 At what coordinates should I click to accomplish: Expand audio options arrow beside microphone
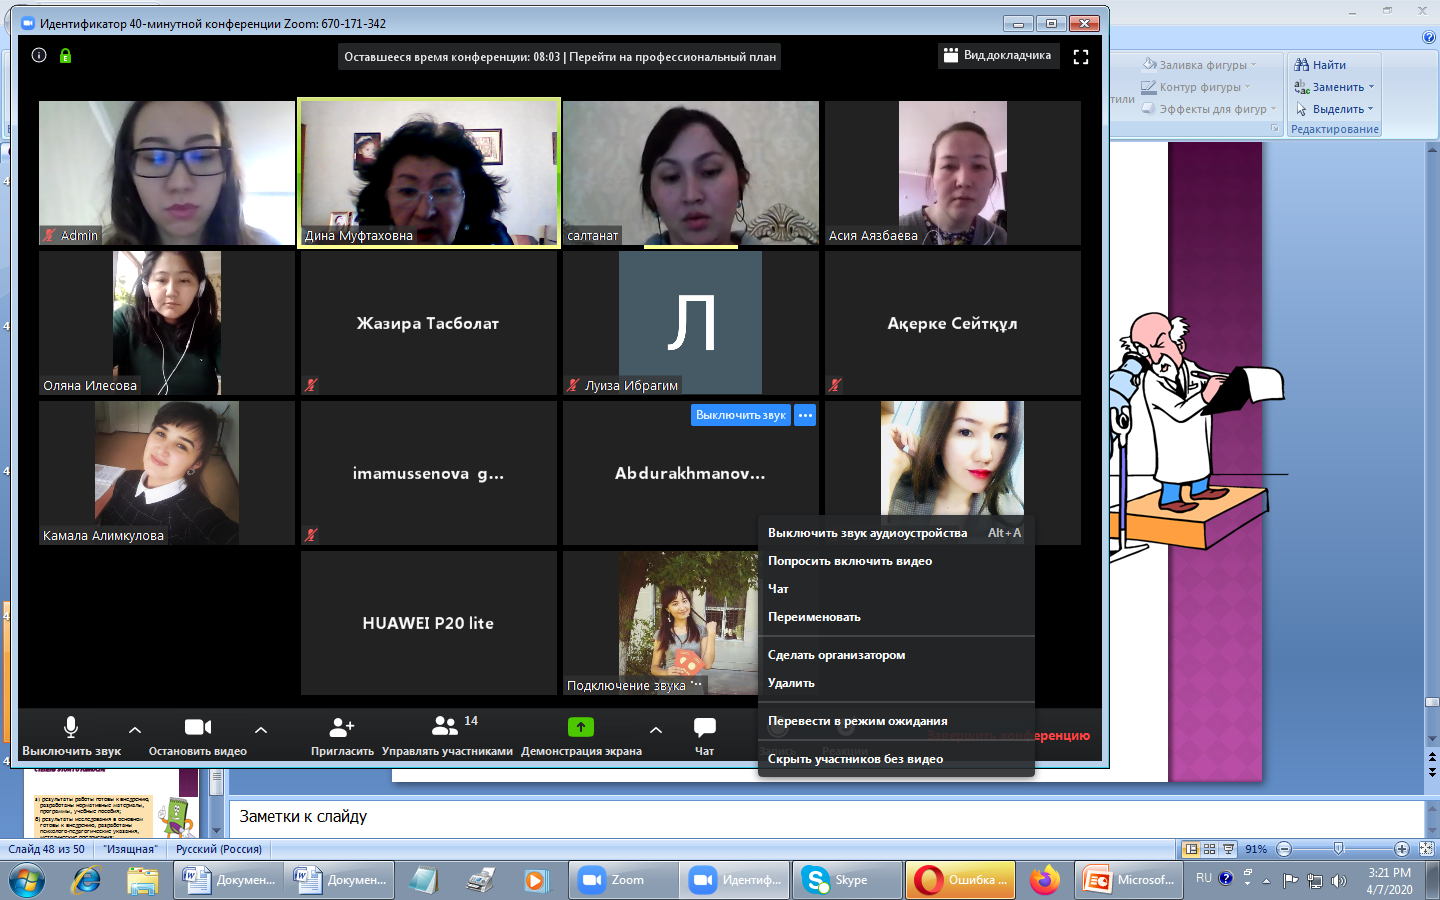135,730
